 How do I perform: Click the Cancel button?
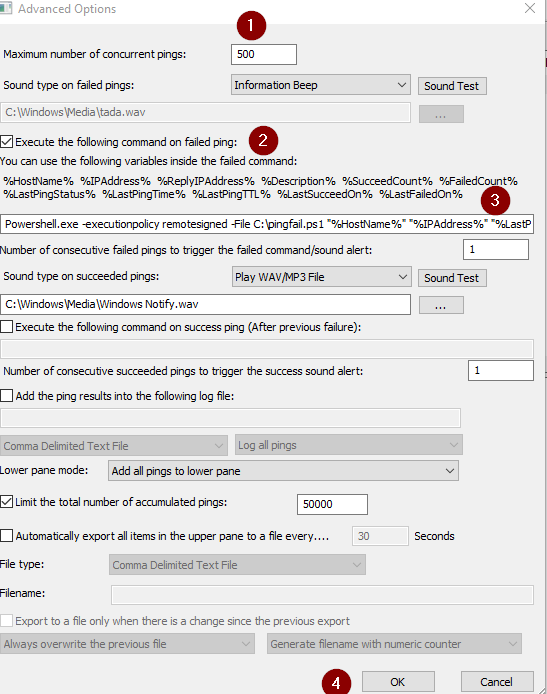(x=497, y=682)
